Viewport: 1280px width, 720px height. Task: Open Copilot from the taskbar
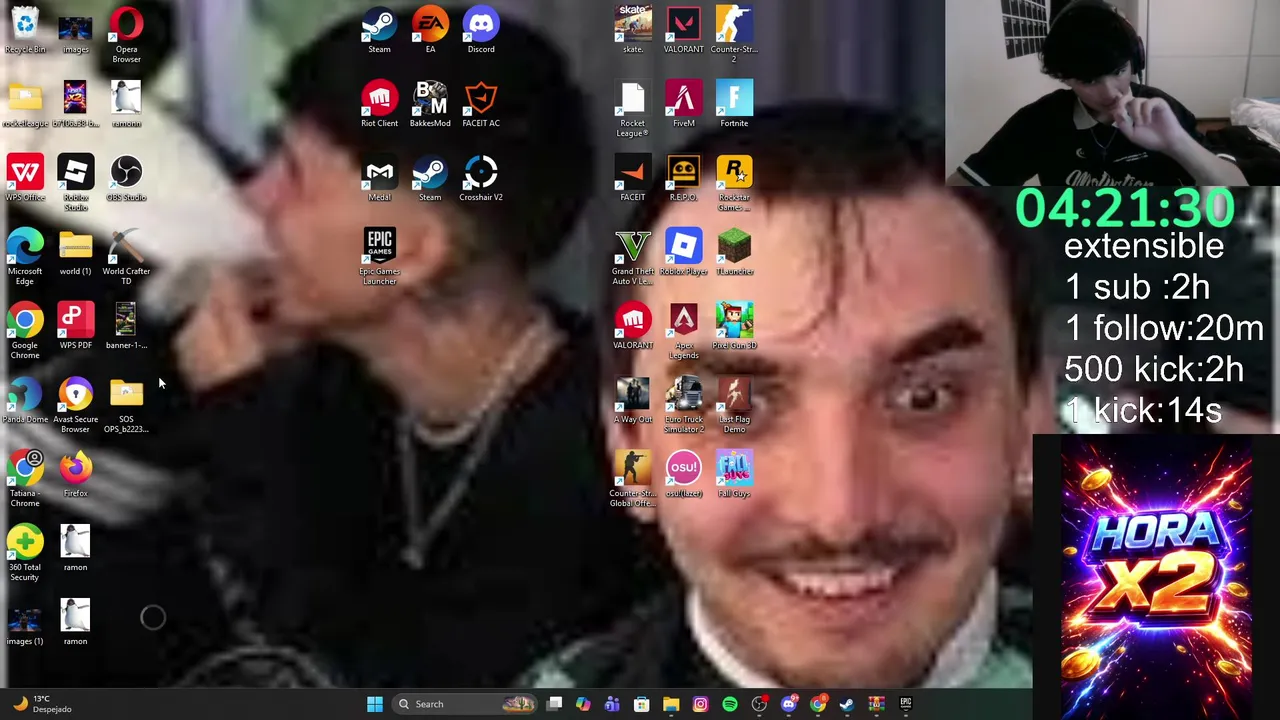tap(583, 704)
